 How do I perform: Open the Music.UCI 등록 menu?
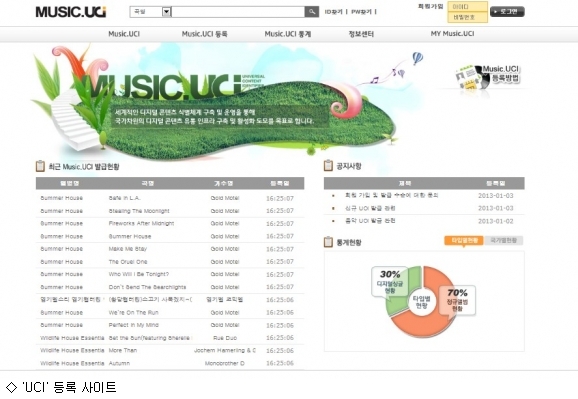pyautogui.click(x=205, y=34)
